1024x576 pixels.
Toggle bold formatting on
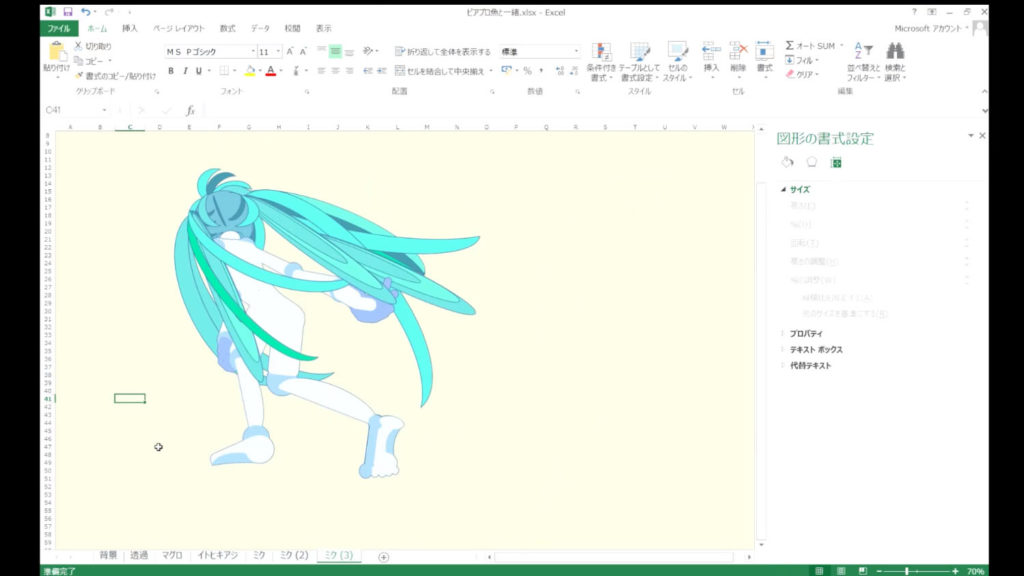click(x=172, y=71)
